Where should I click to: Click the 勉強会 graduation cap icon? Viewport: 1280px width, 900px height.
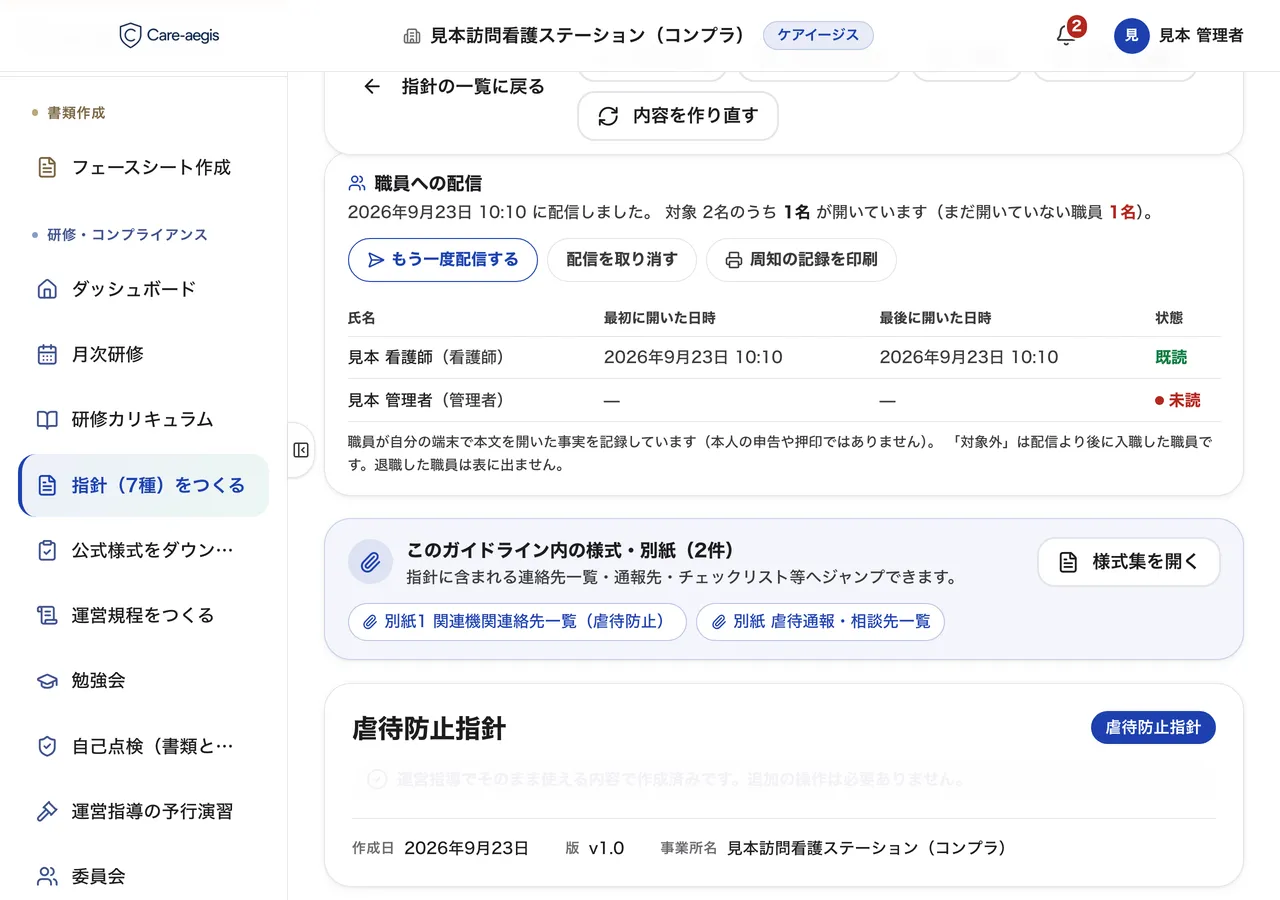click(x=47, y=681)
